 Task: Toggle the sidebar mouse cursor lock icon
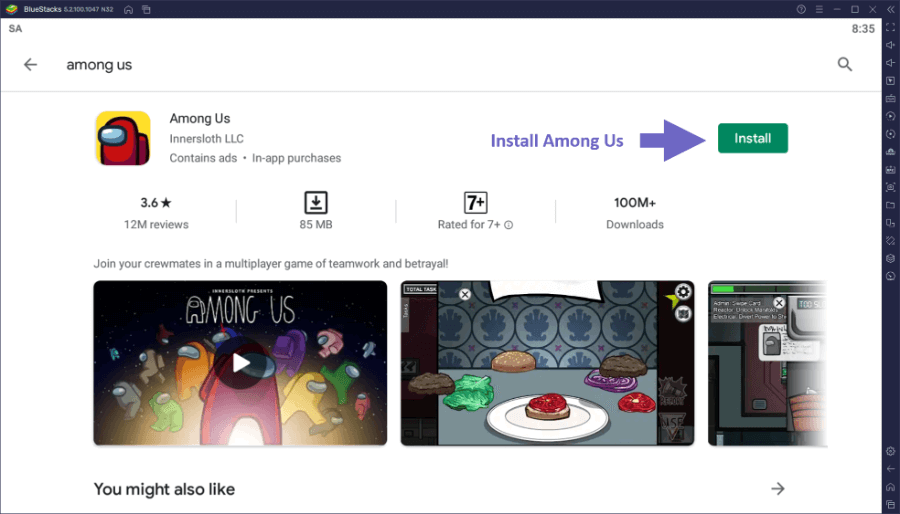point(890,81)
